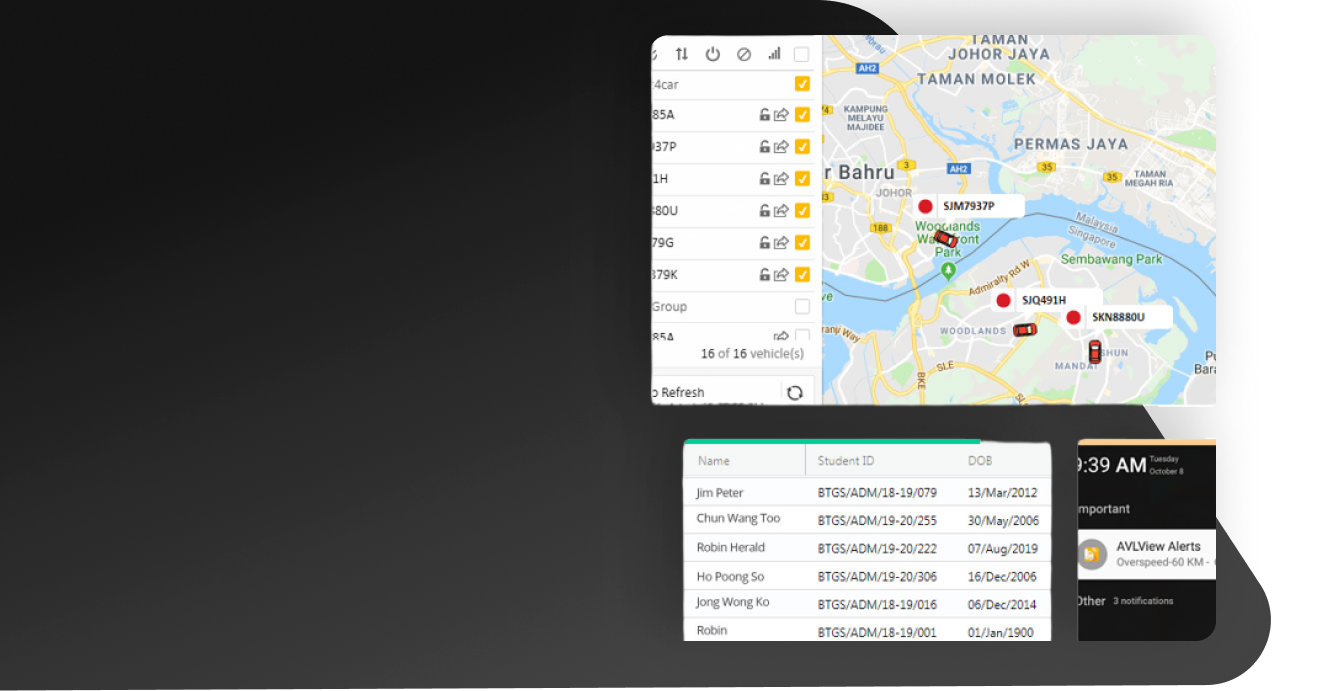Viewport: 1326px width, 691px height.
Task: Toggle the select-all checkbox in list header
Action: [x=801, y=55]
